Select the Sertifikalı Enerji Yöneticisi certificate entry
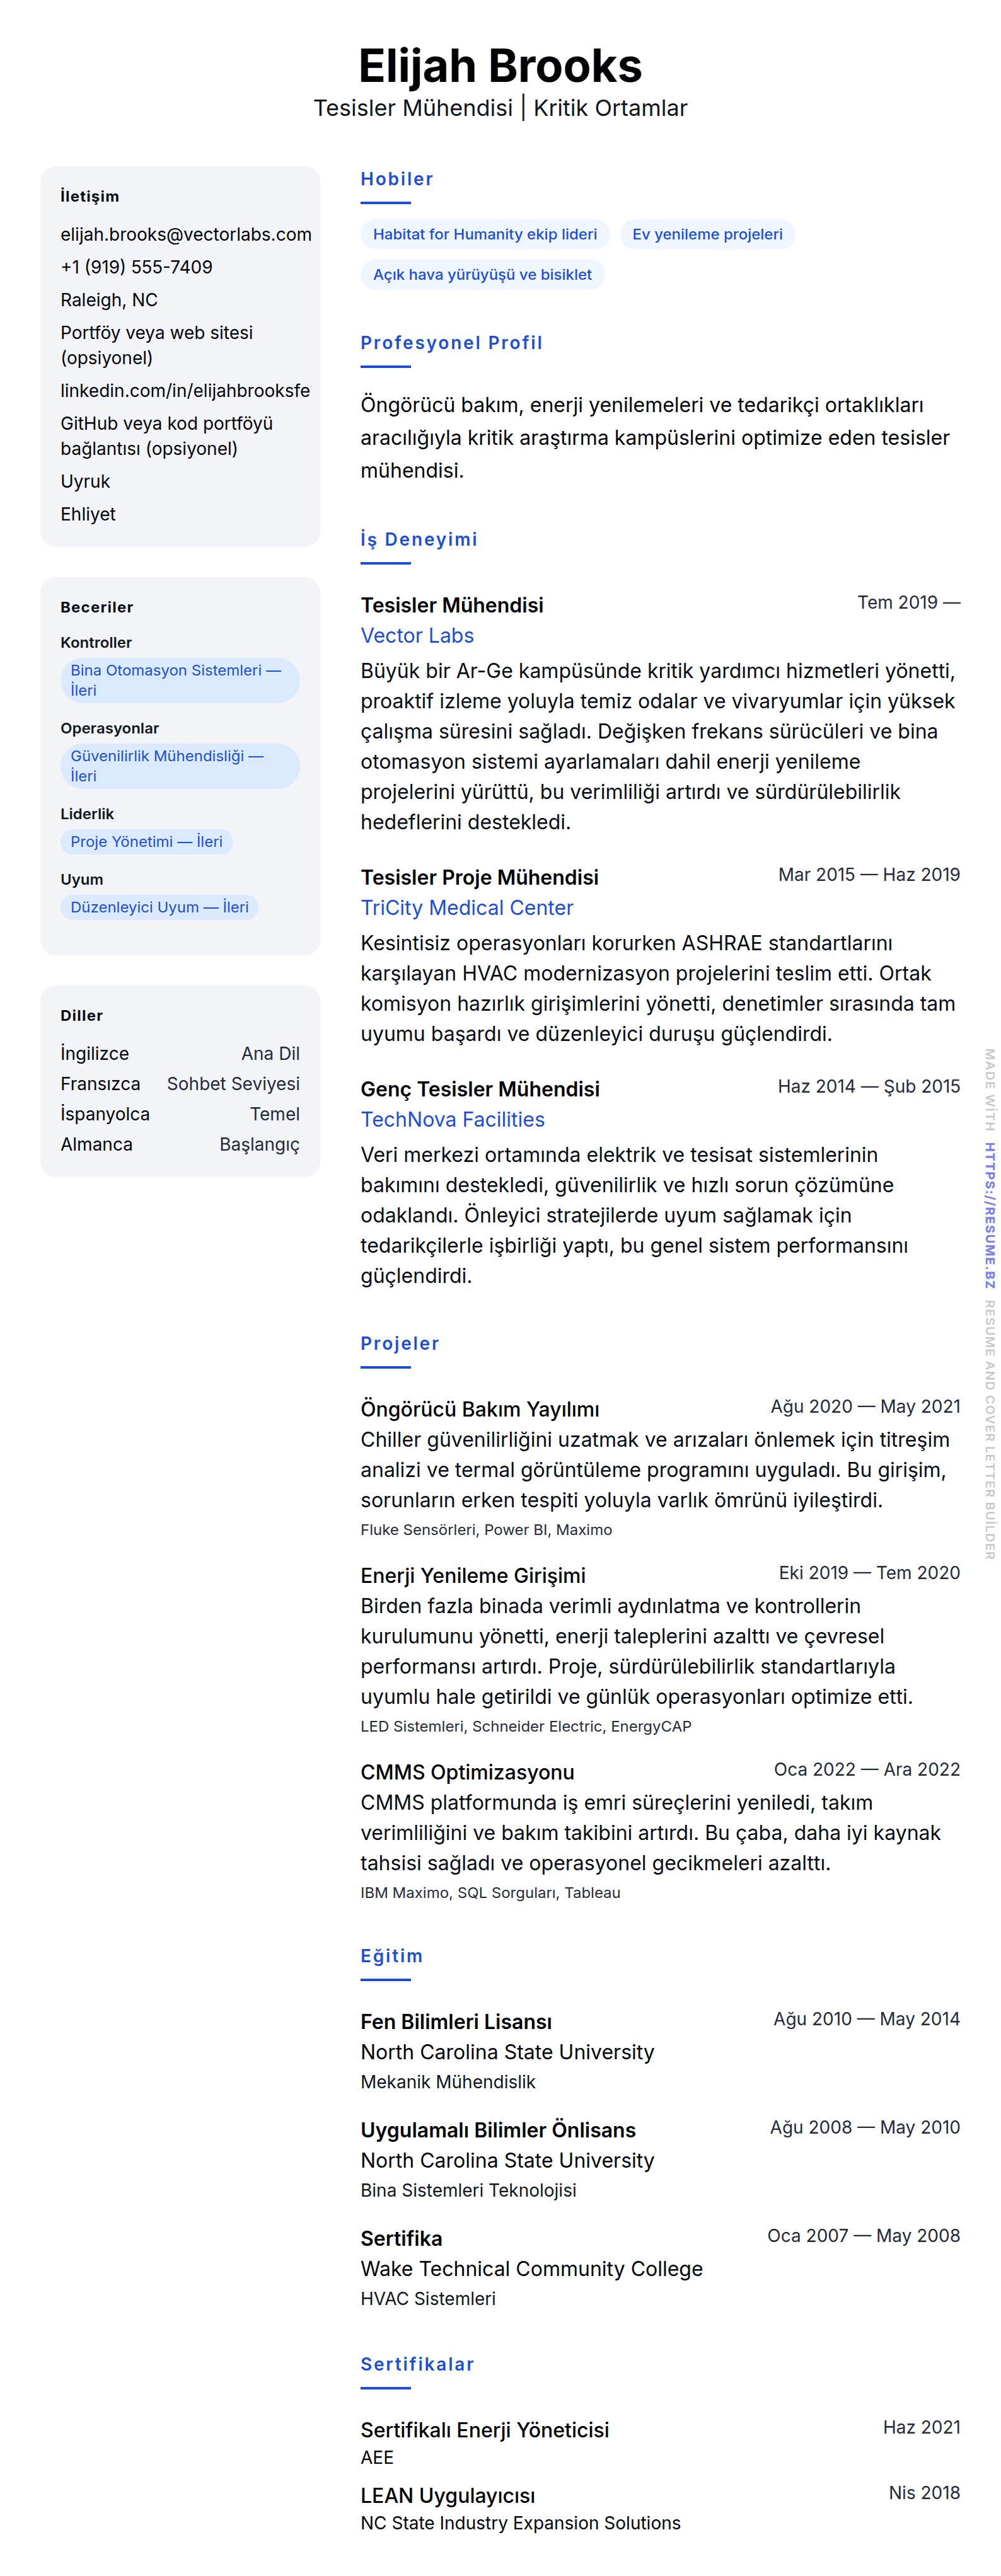 484,2429
